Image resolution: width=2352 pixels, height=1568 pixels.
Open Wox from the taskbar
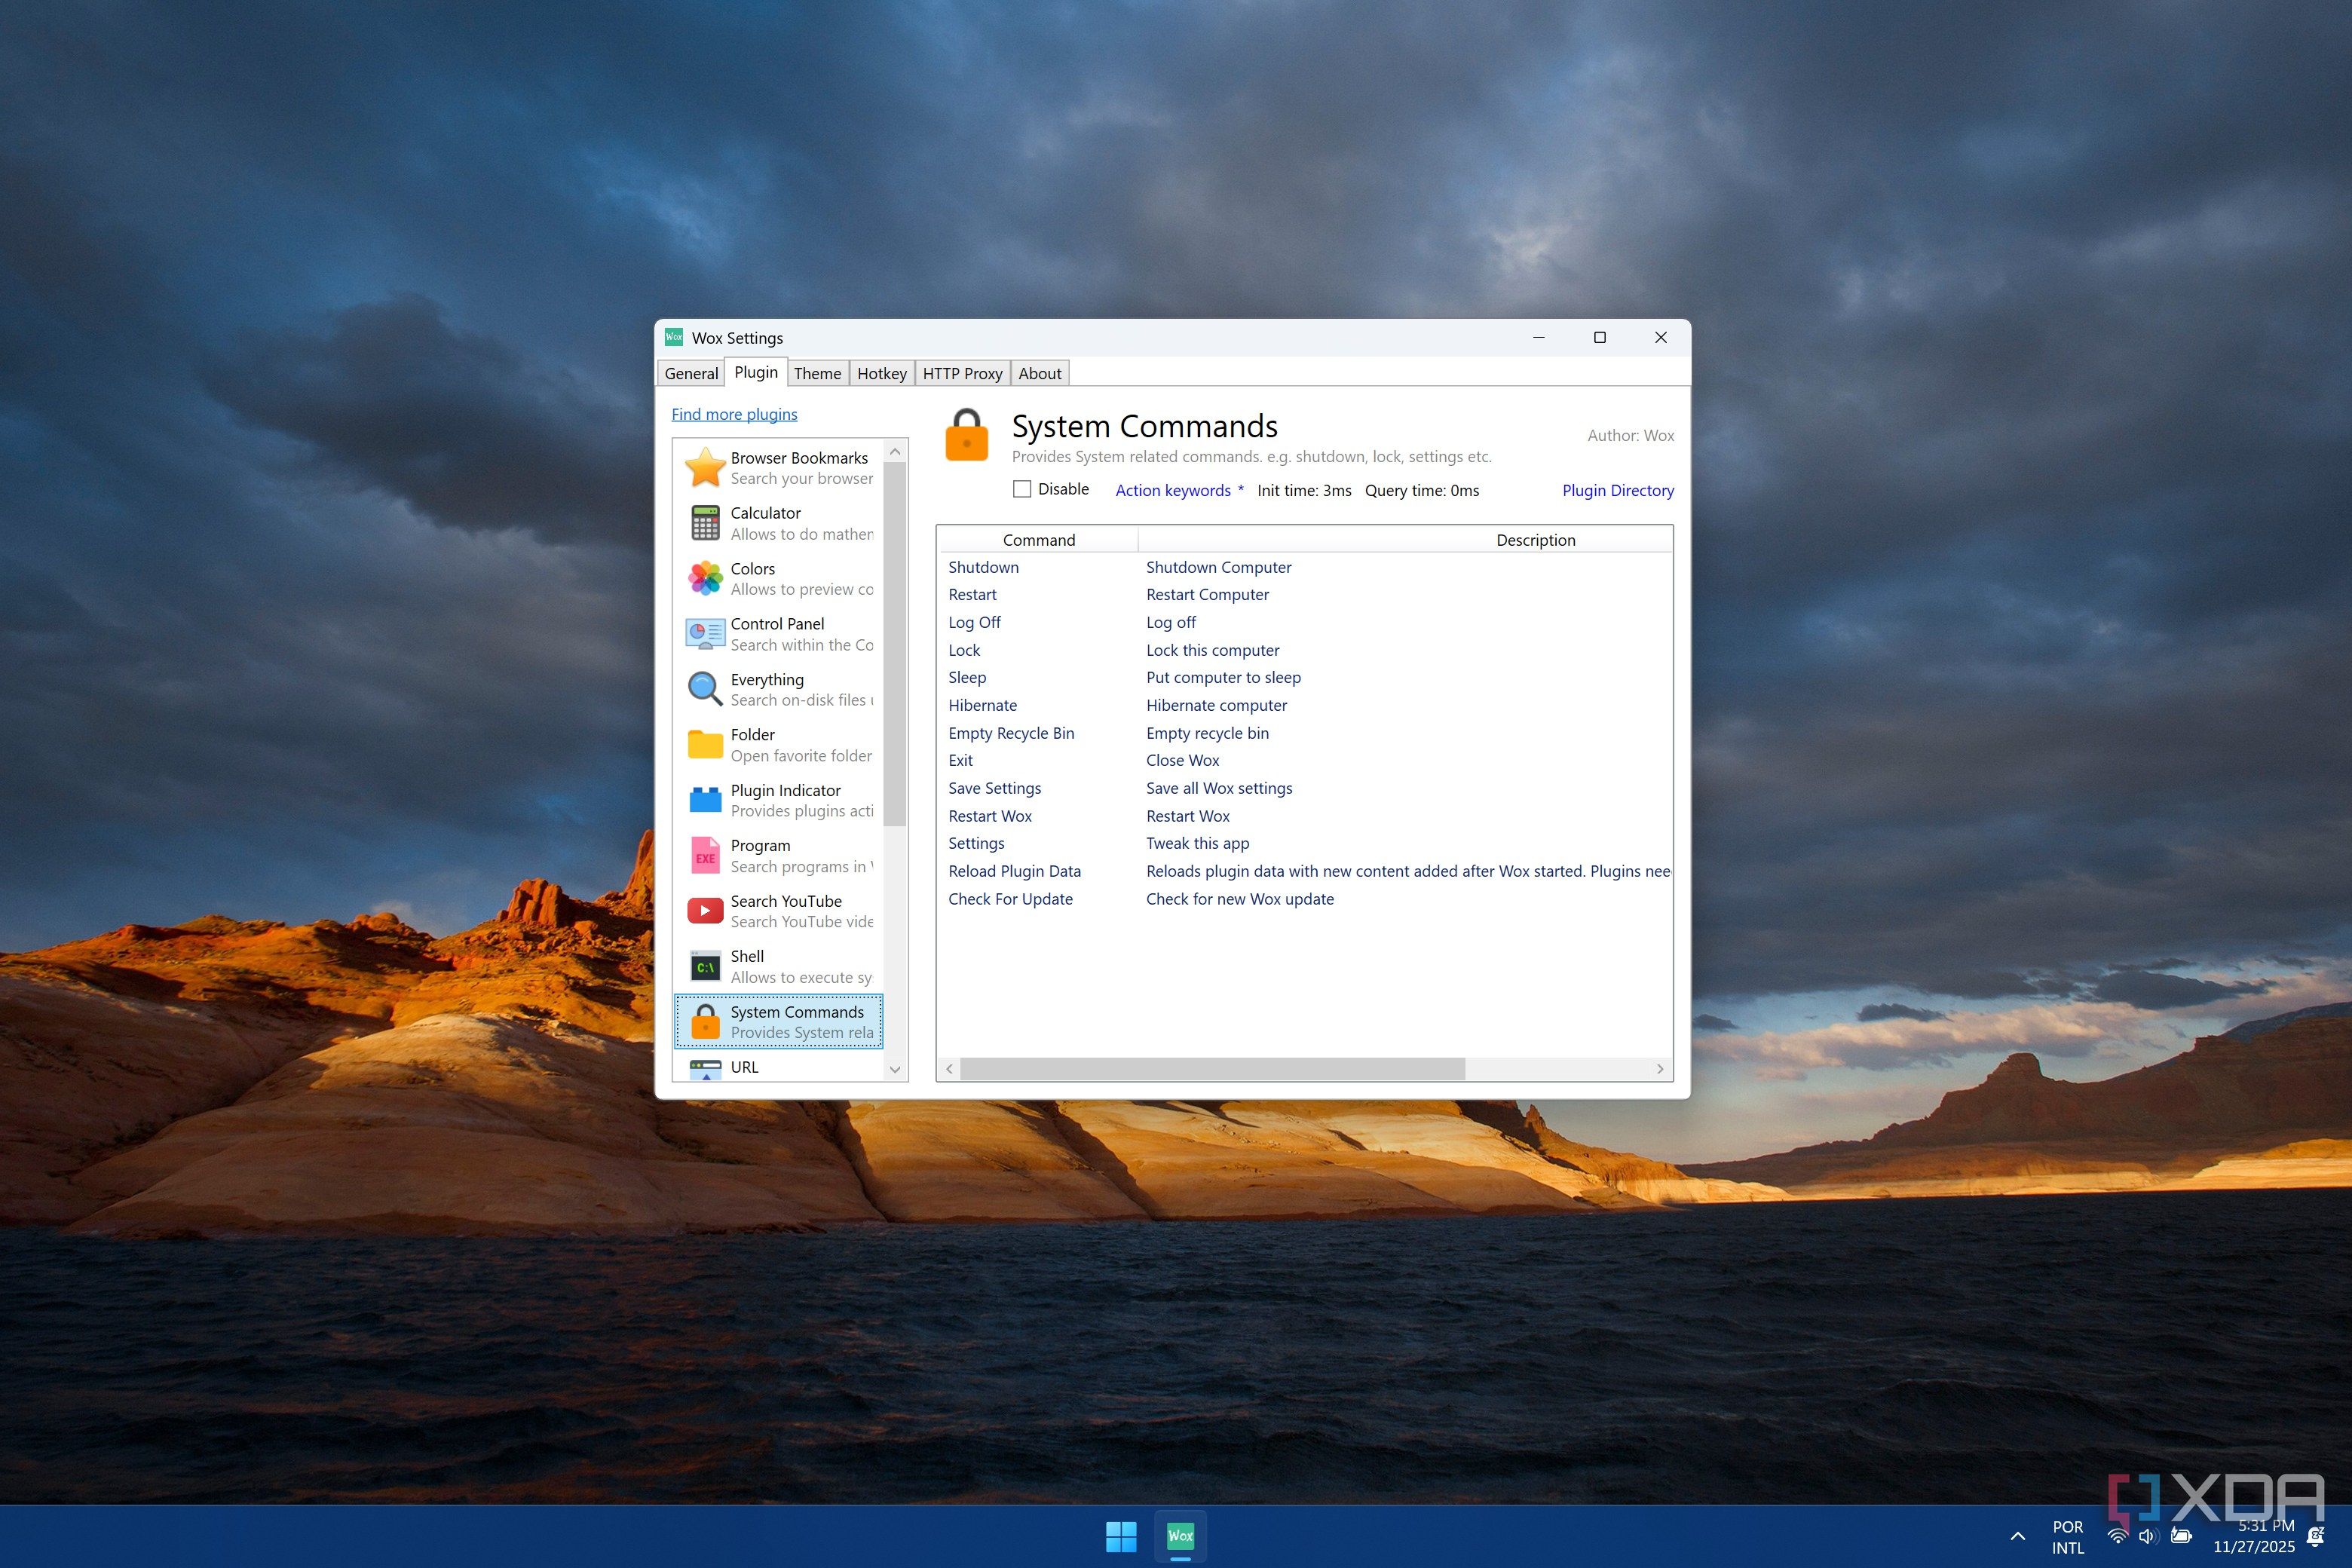point(1180,1536)
